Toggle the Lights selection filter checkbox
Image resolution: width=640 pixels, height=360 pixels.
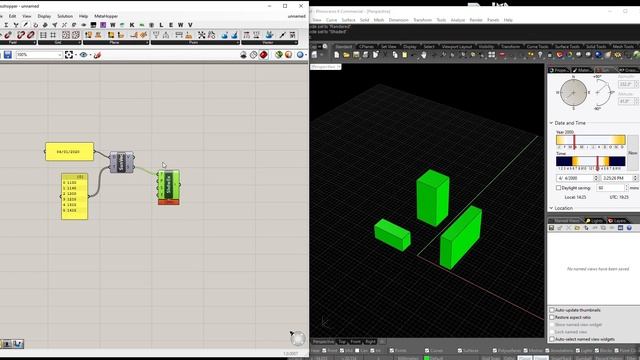click(578, 351)
